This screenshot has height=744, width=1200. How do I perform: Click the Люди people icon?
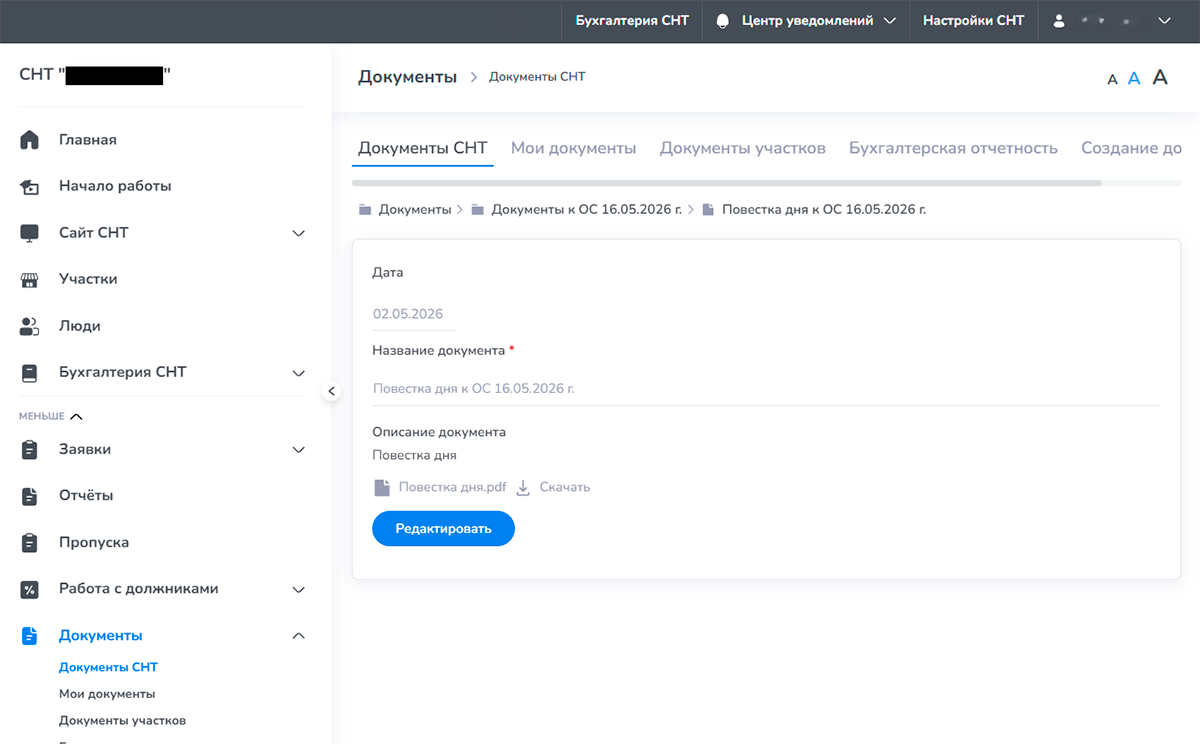point(30,326)
